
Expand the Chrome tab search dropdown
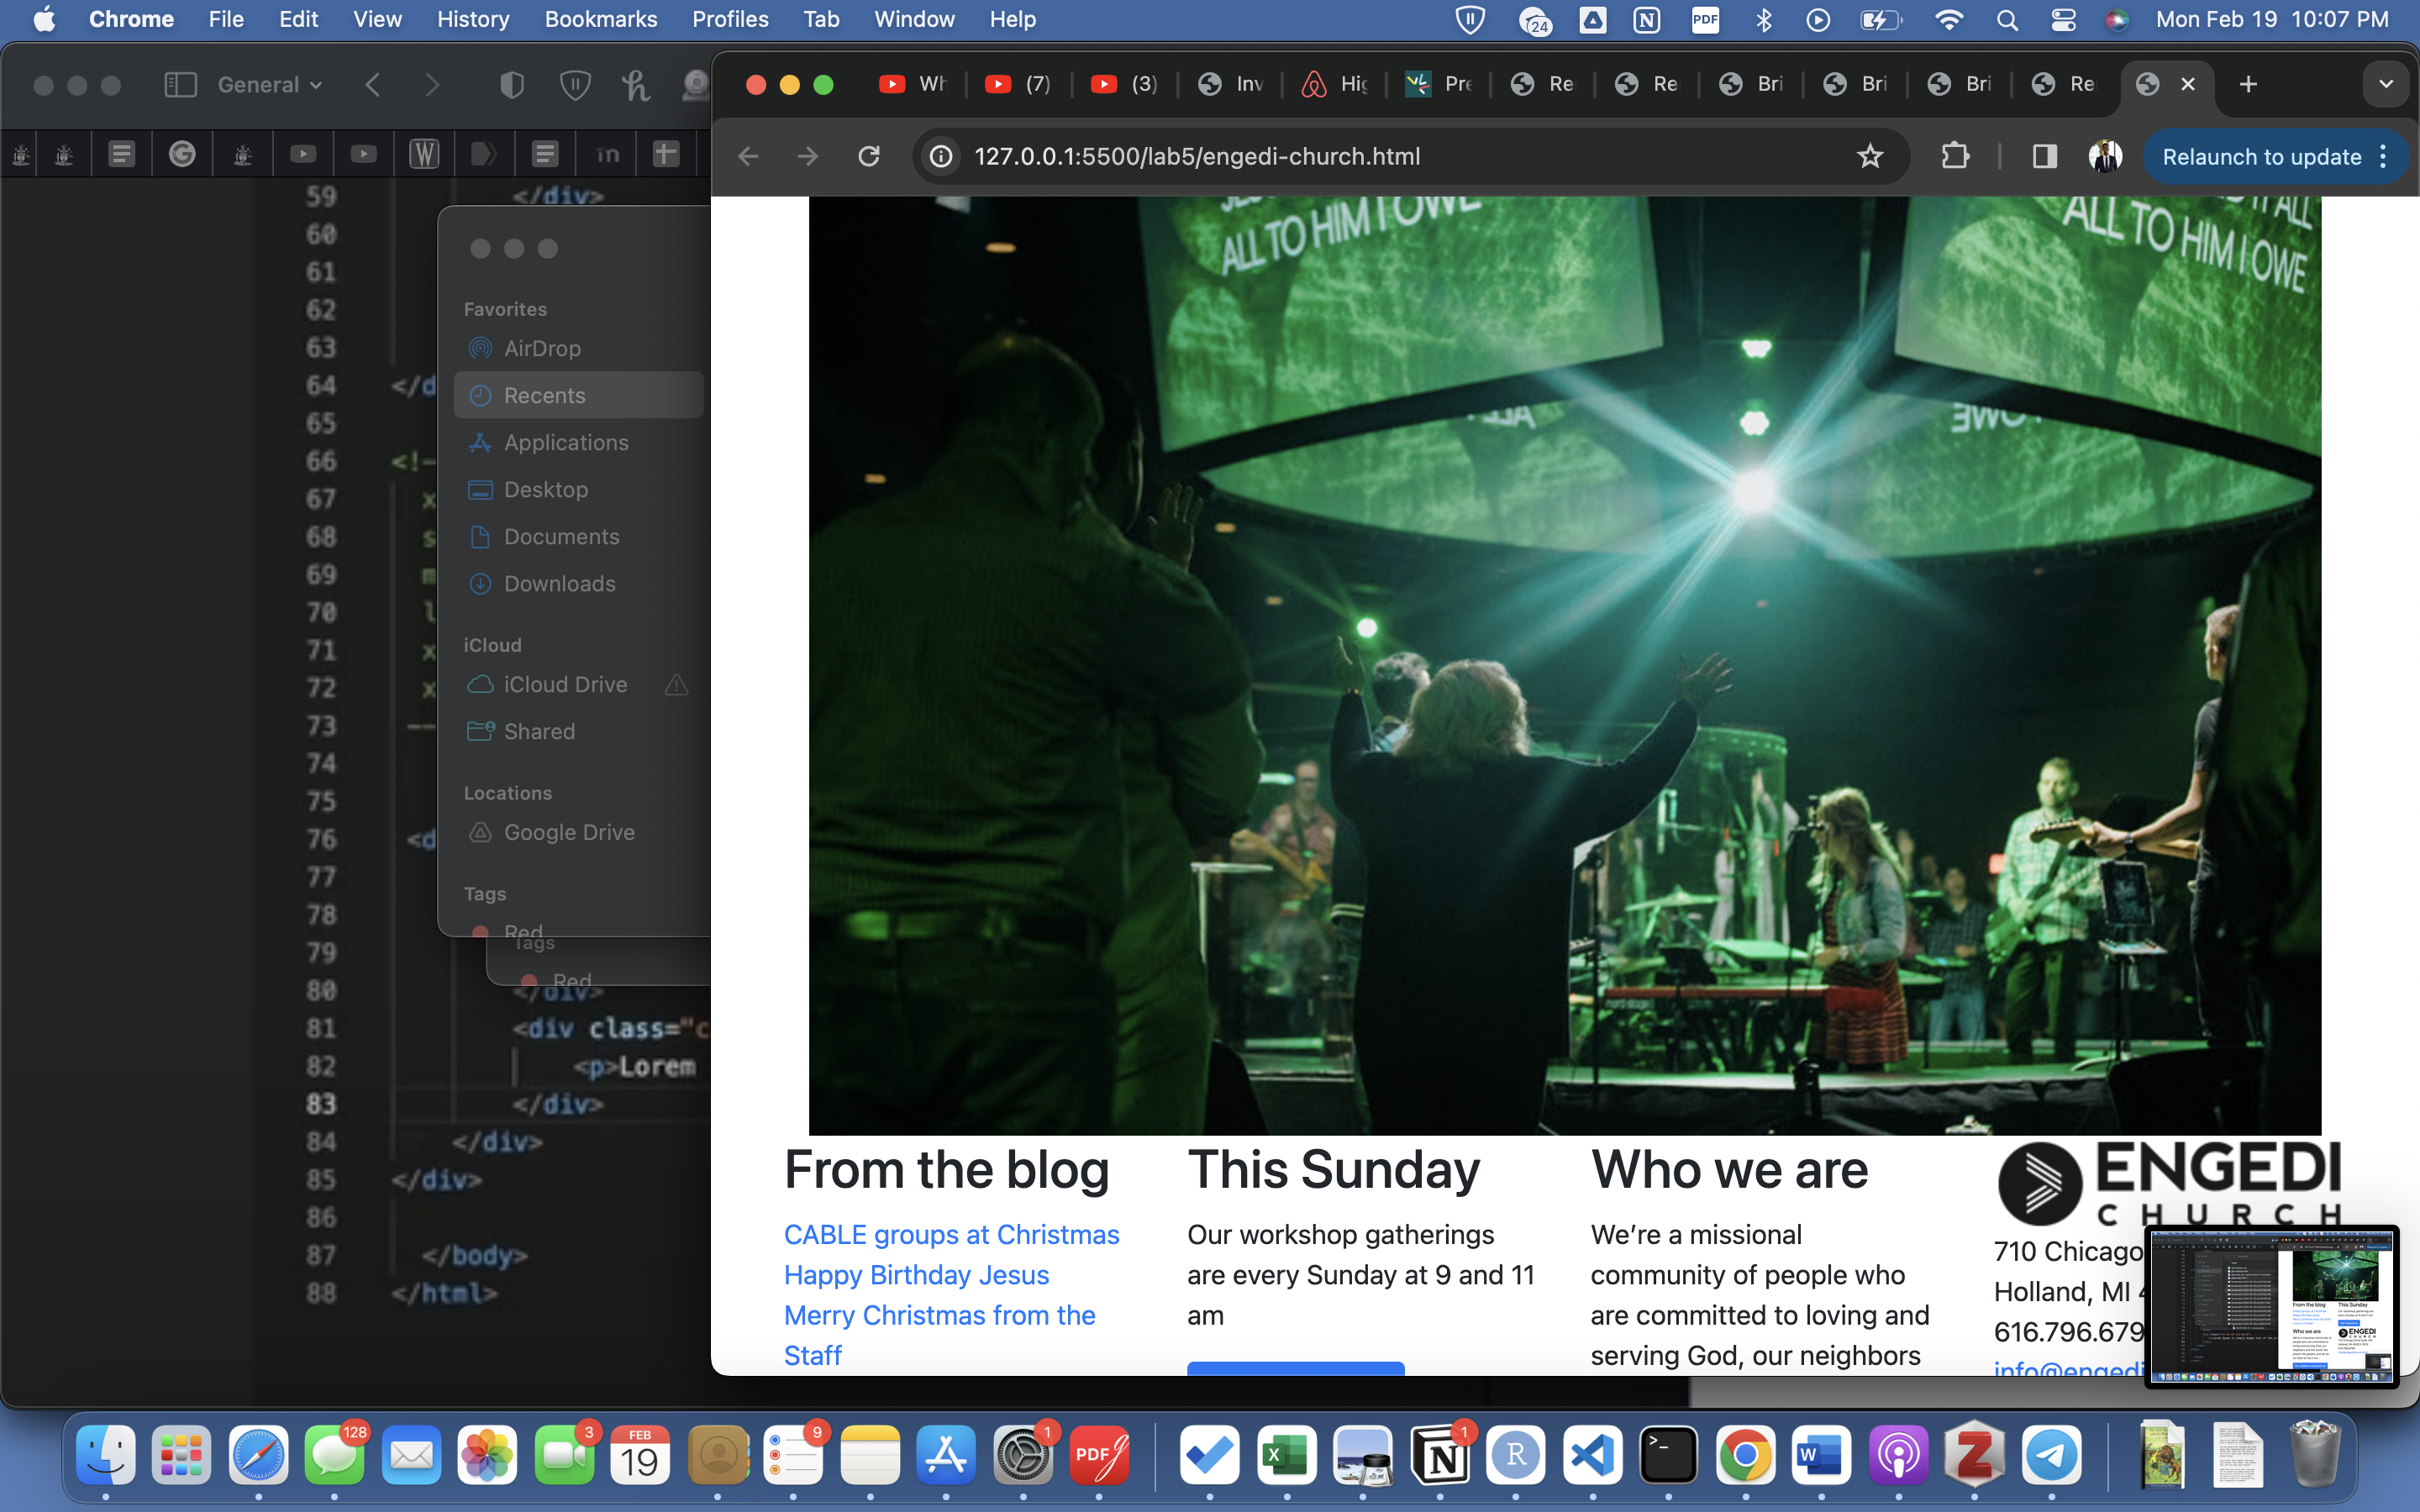[x=2386, y=84]
